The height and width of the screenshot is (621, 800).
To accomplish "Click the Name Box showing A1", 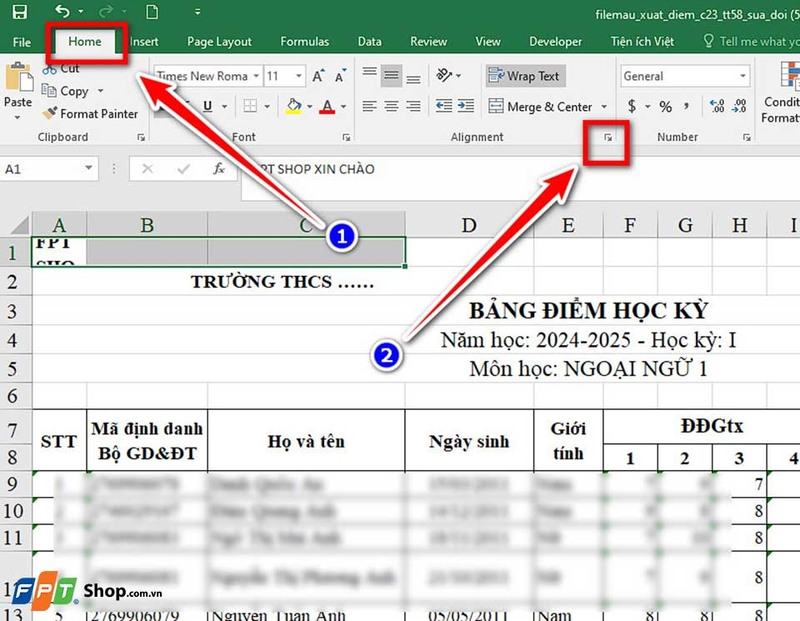I will click(x=40, y=168).
